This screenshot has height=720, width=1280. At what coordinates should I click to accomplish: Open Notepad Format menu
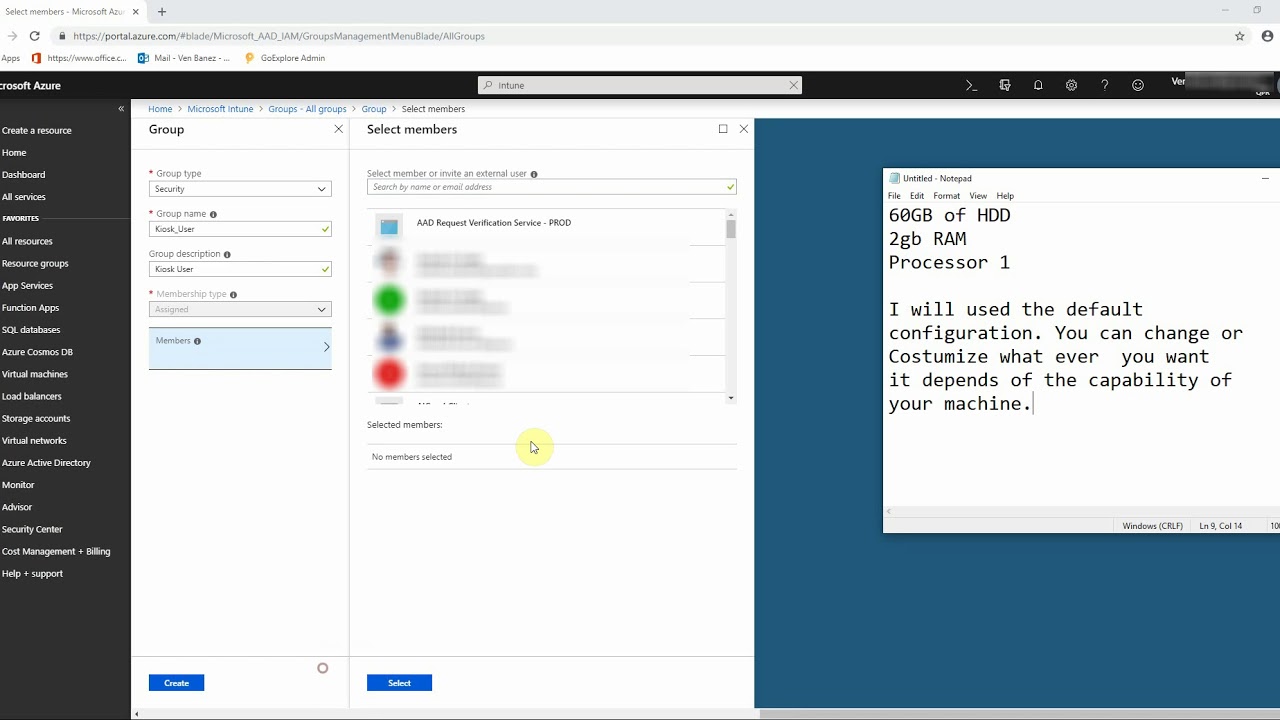coord(946,196)
